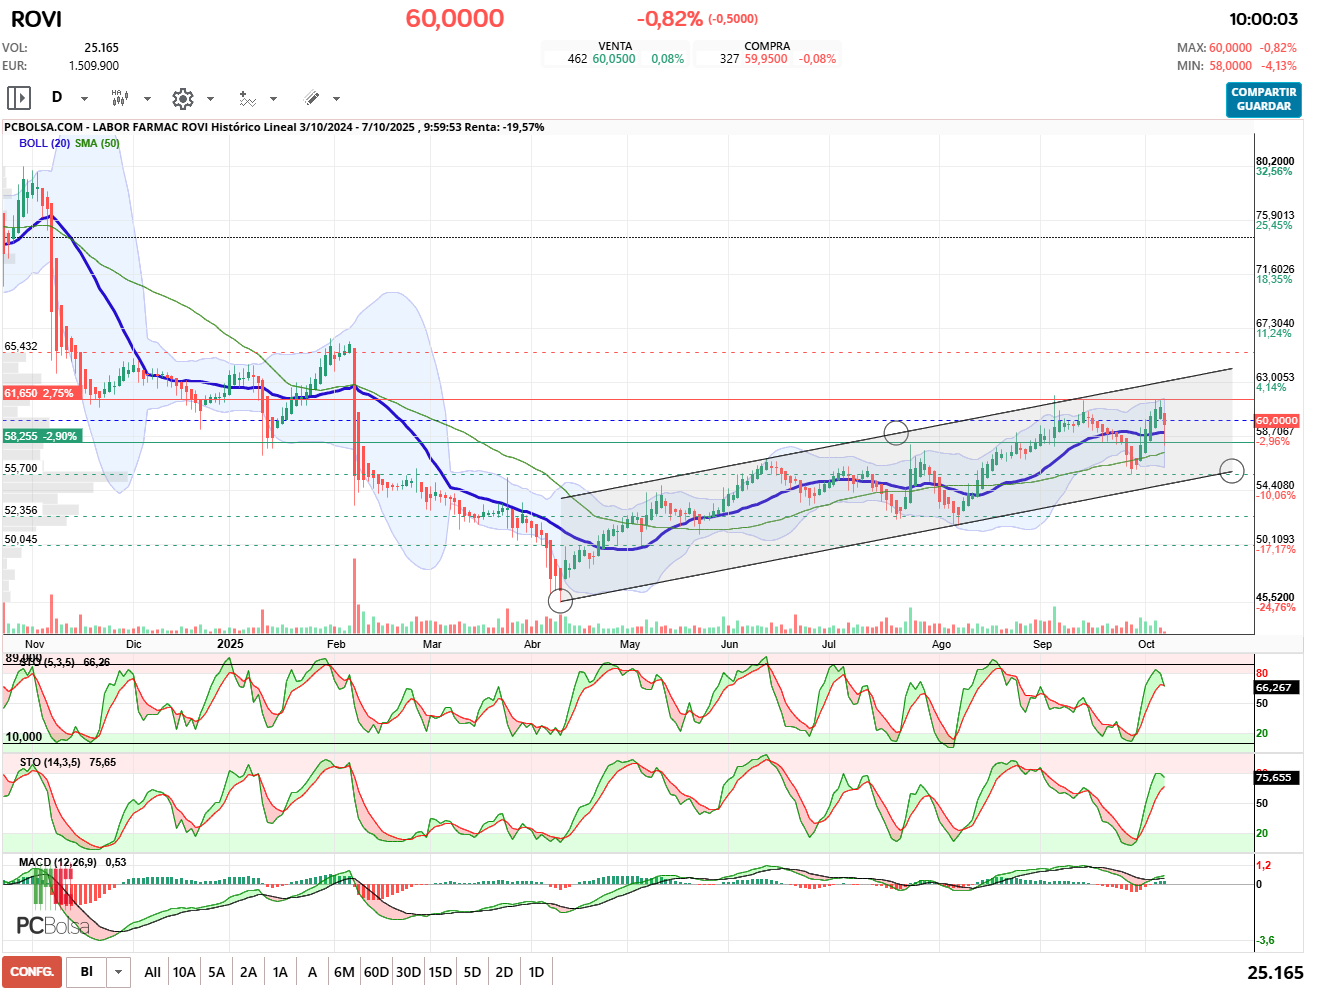Click the circle marker on upper channel line
Image resolution: width=1317 pixels, height=993 pixels.
pyautogui.click(x=896, y=432)
